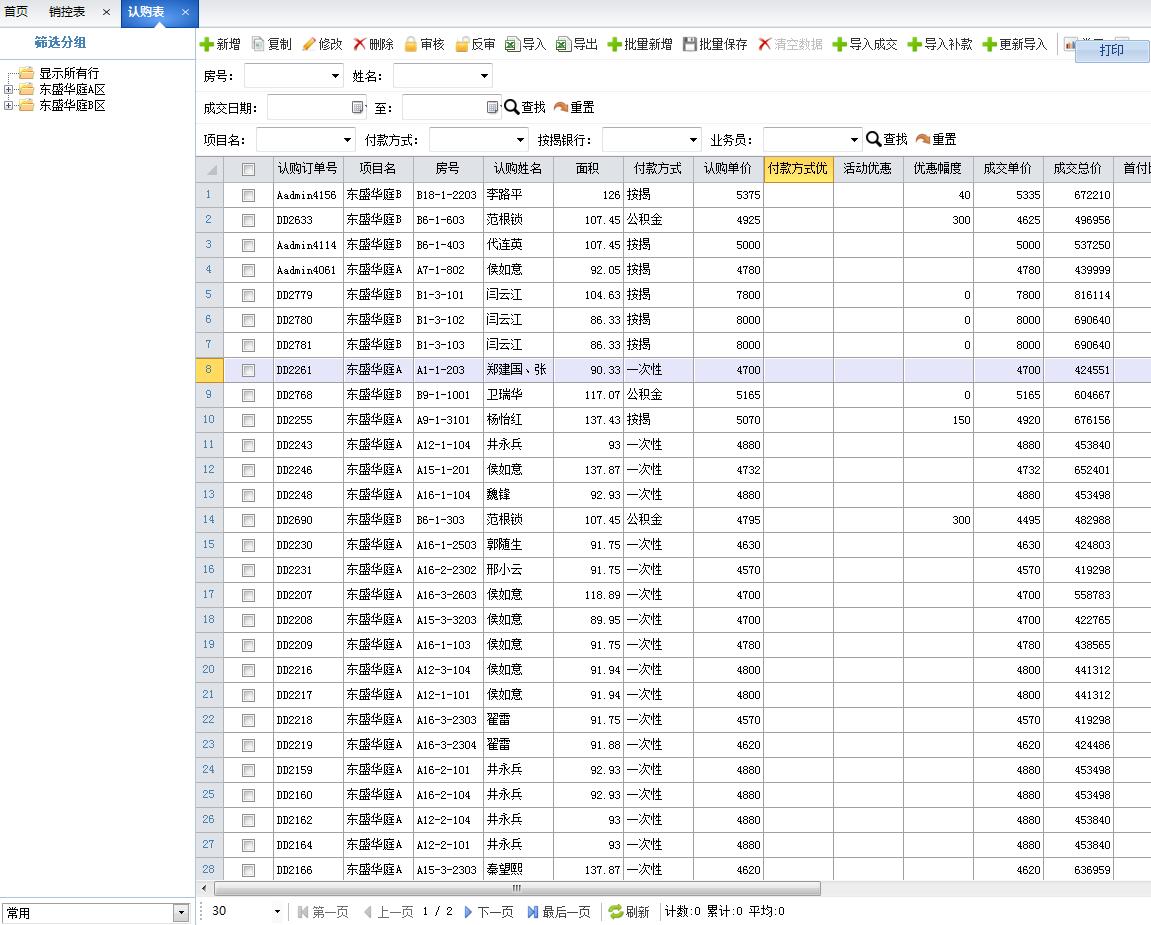Switch to the 首页 tab
The width and height of the screenshot is (1151, 925).
click(16, 12)
